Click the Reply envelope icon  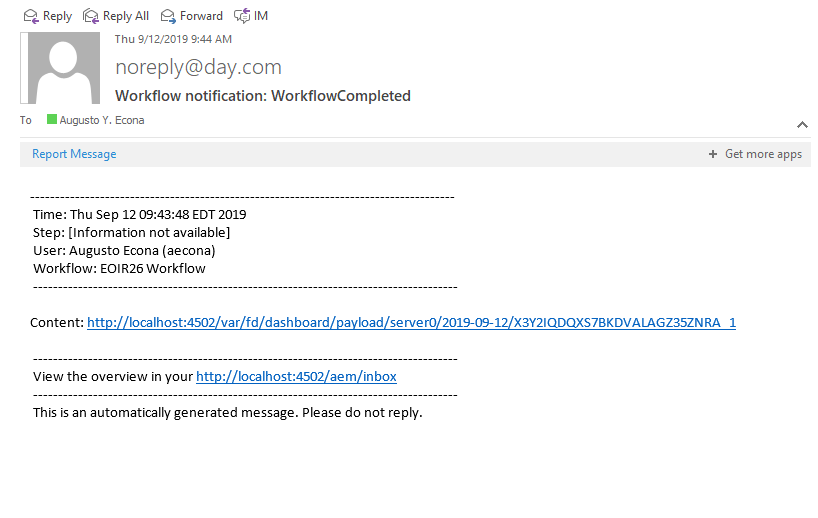pyautogui.click(x=31, y=17)
